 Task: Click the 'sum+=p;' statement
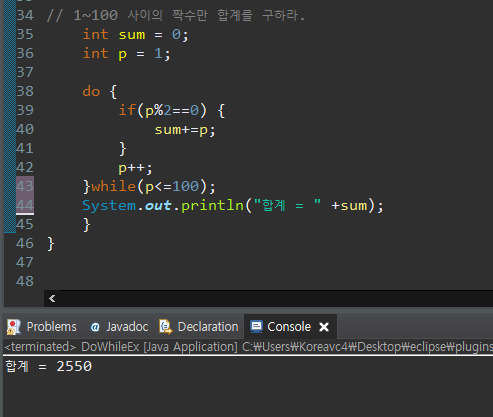(185, 130)
